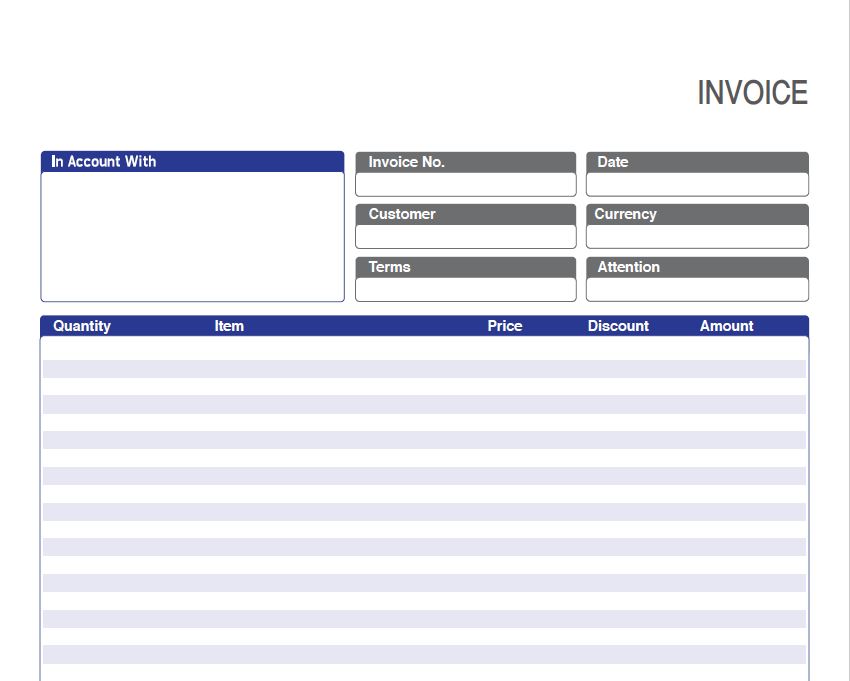Select the Invoice No. header label
The width and height of the screenshot is (850, 681).
point(402,161)
